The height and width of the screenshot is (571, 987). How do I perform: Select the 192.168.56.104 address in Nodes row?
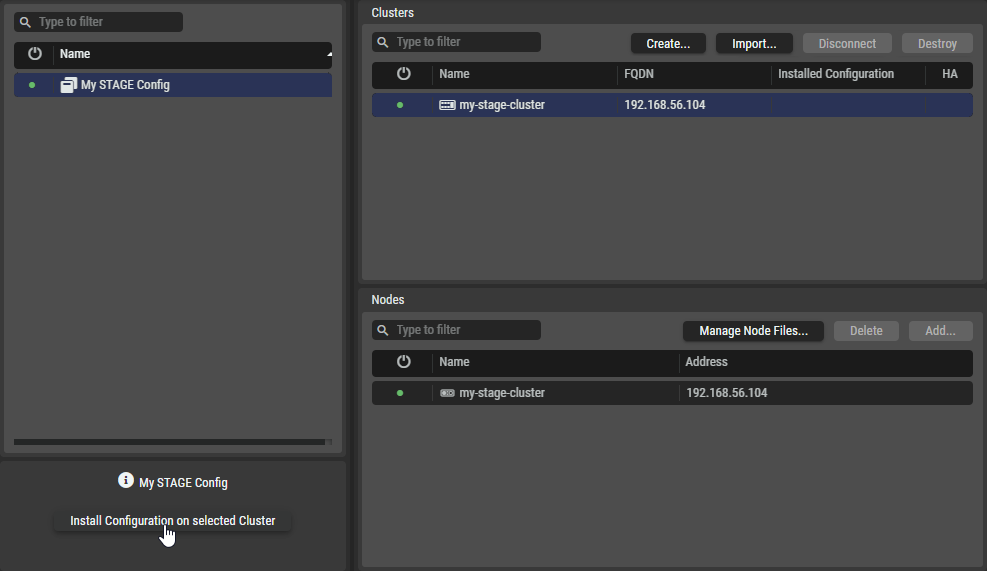pyautogui.click(x=726, y=393)
